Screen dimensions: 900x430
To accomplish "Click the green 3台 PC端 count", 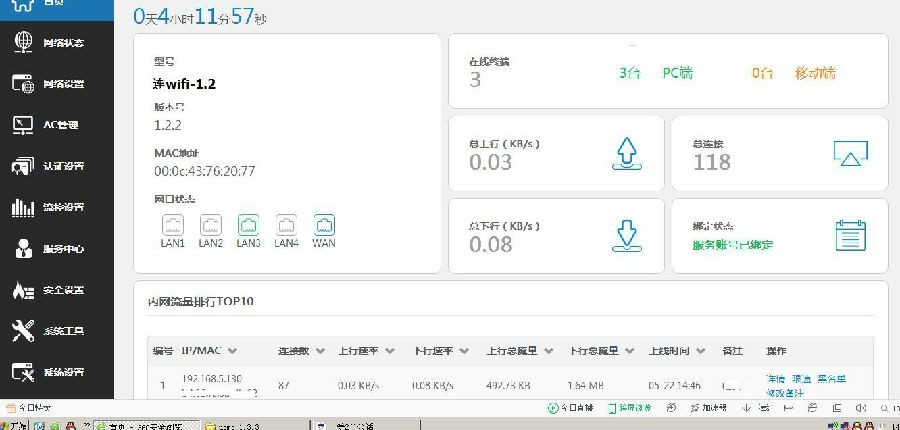I will [x=656, y=73].
